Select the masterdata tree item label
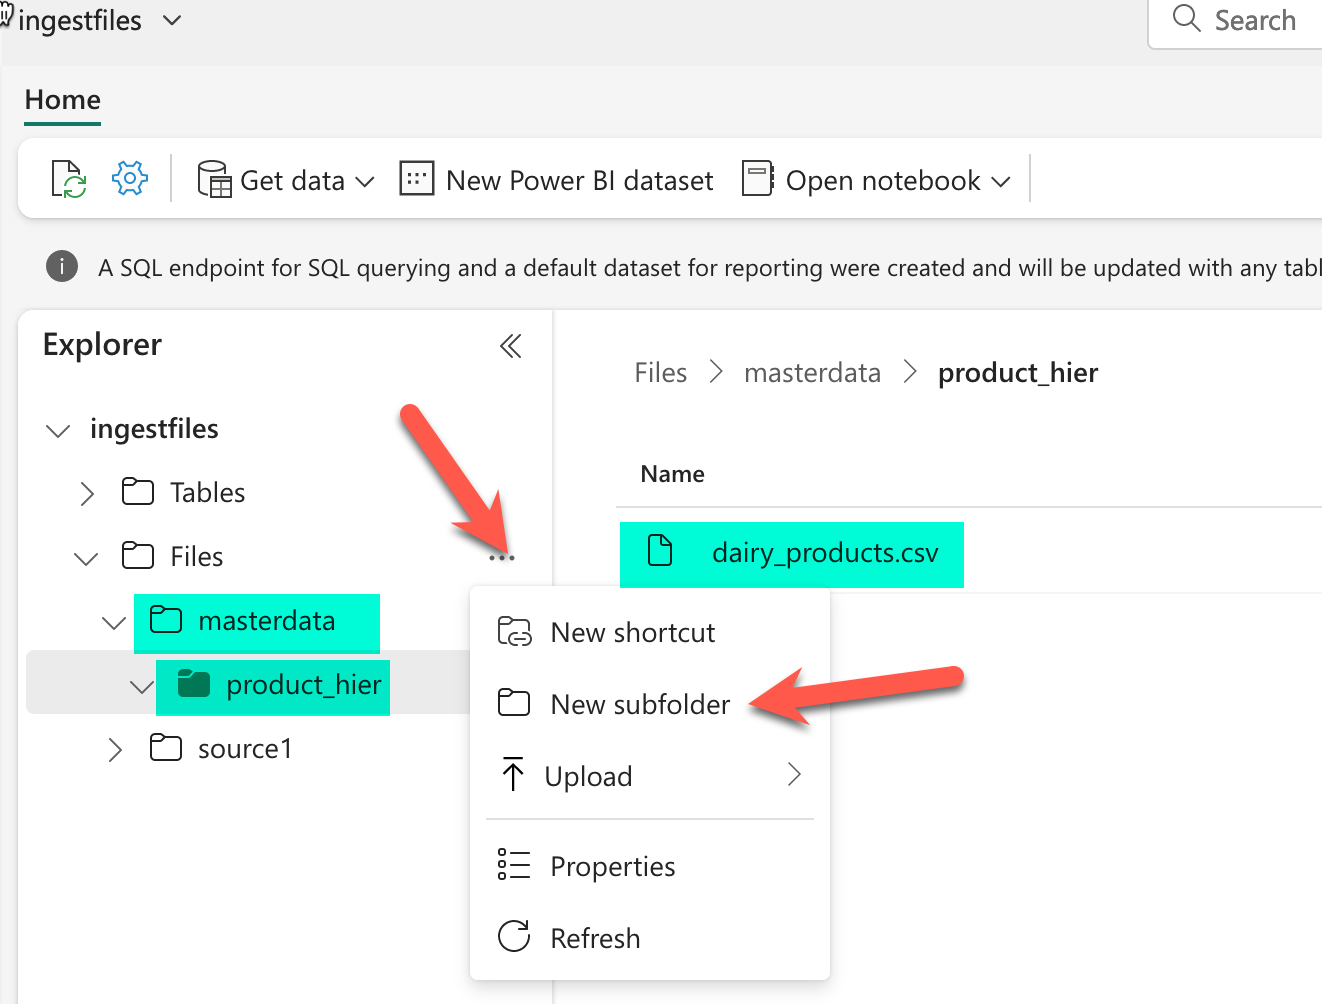1322x1004 pixels. pyautogui.click(x=266, y=620)
